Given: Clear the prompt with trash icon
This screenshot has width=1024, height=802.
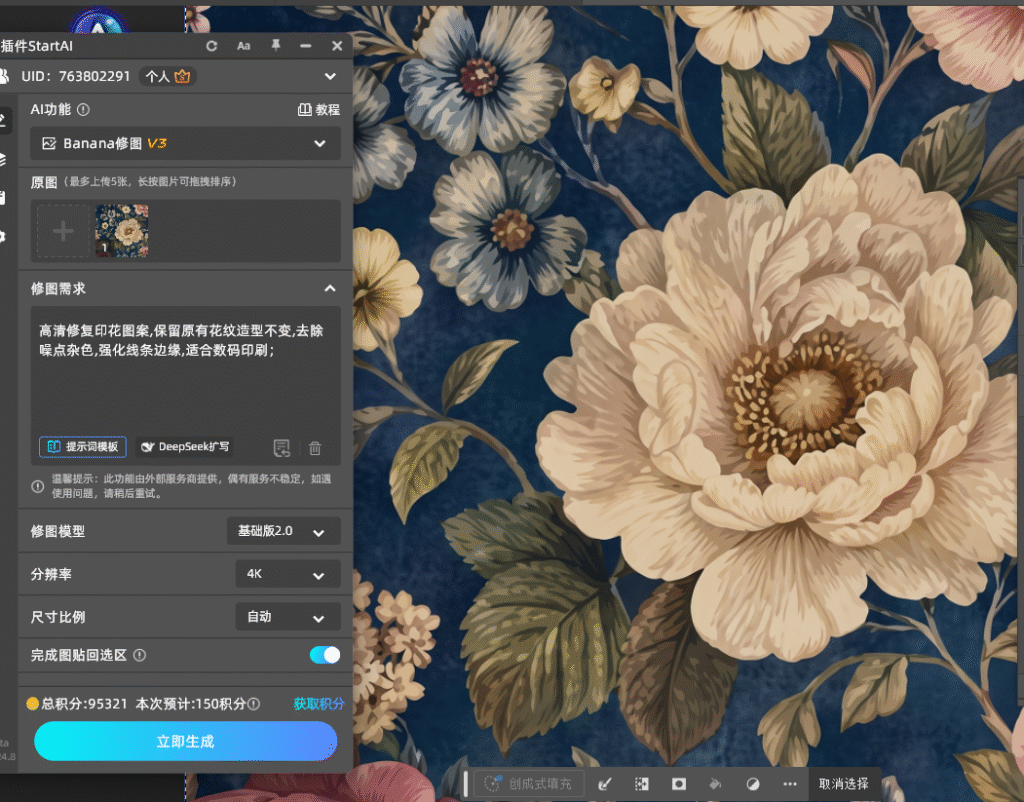Looking at the screenshot, I should [x=315, y=448].
